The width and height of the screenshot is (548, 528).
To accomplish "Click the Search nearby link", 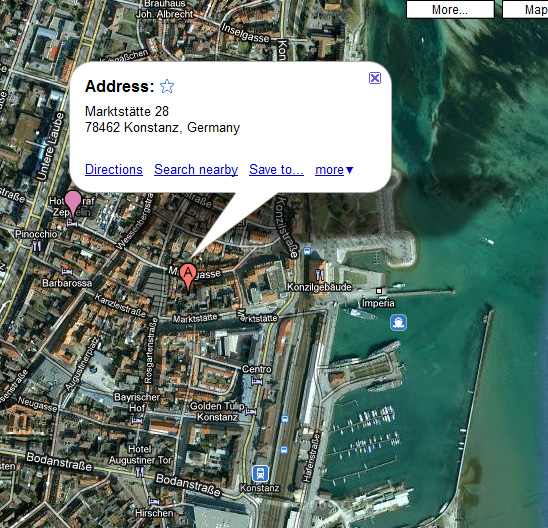I will [196, 169].
